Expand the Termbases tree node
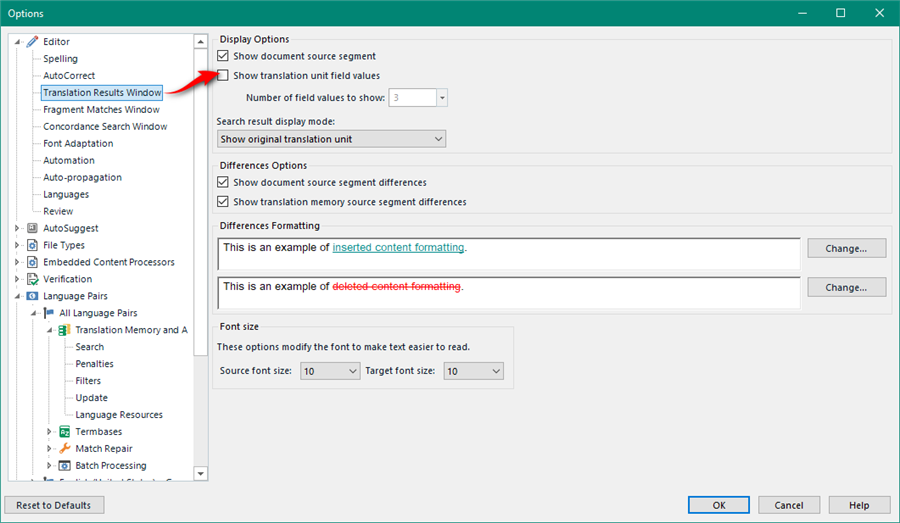The height and width of the screenshot is (523, 900). pyautogui.click(x=49, y=432)
